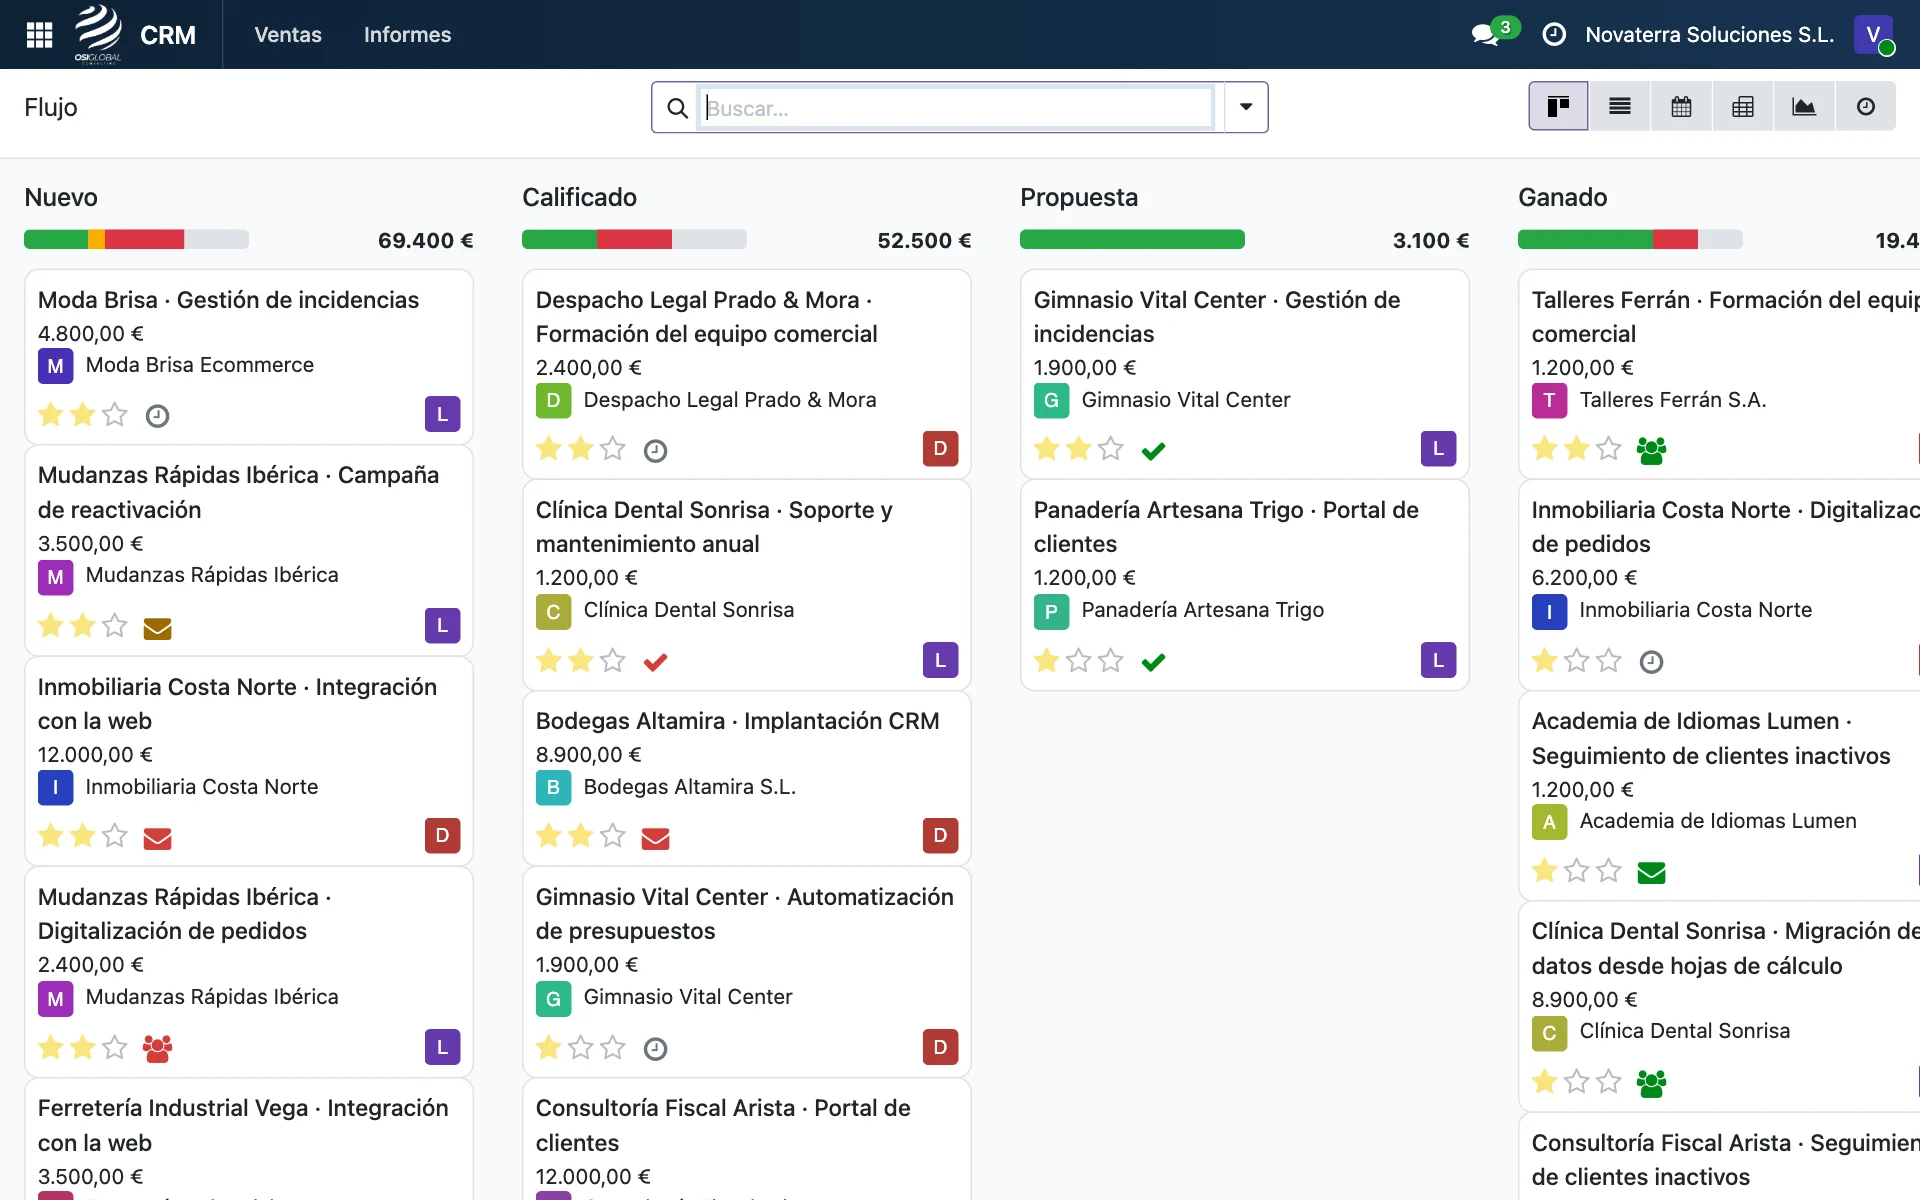Switch to pivot table view
1920x1200 pixels.
[x=1743, y=107]
